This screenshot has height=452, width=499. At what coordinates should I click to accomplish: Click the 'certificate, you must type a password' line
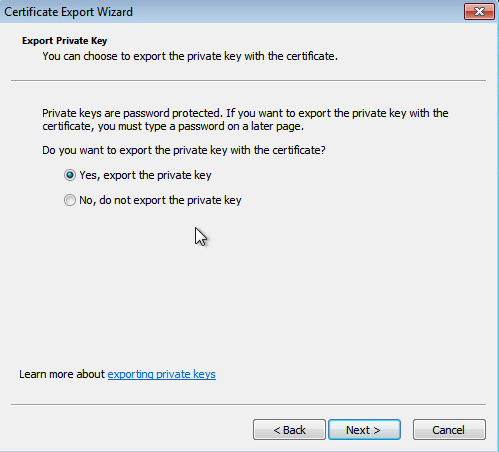pos(173,126)
